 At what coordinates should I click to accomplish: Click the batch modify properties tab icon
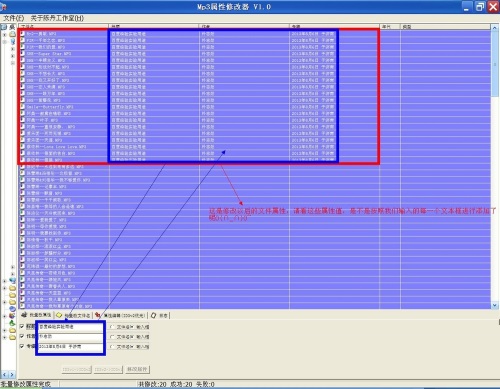point(24,315)
